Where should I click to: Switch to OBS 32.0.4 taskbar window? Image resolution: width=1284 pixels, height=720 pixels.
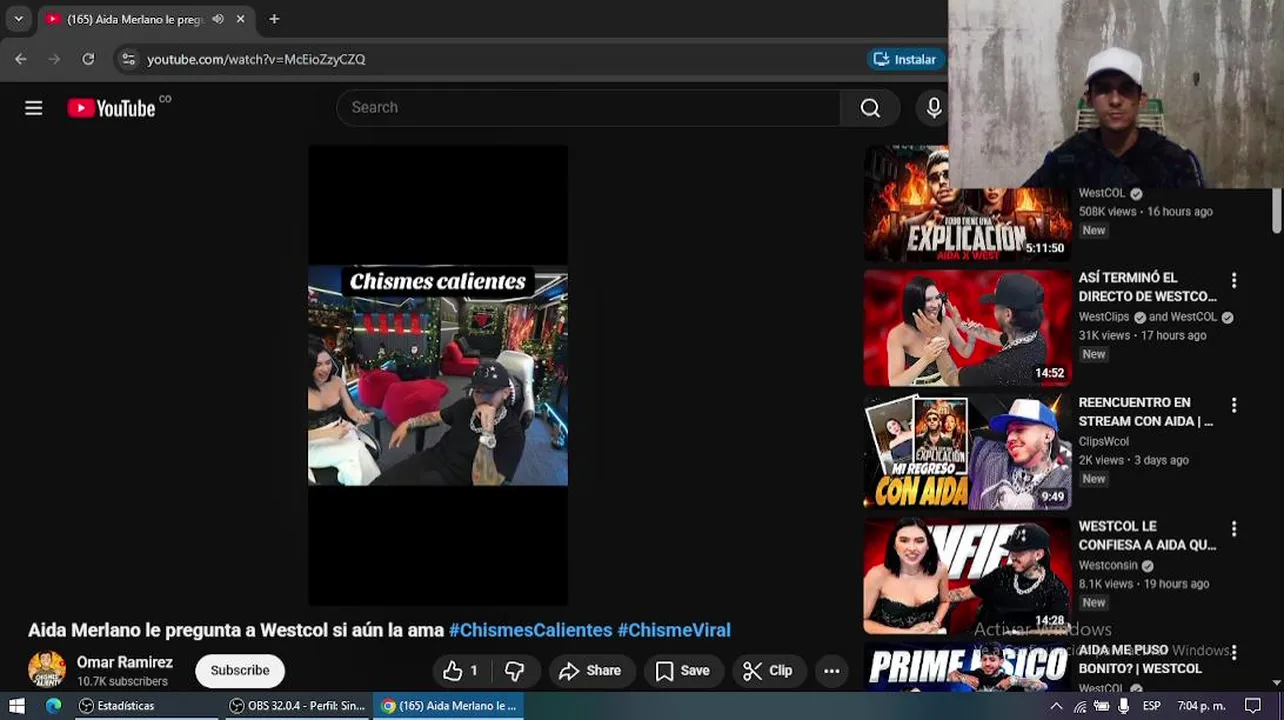297,706
